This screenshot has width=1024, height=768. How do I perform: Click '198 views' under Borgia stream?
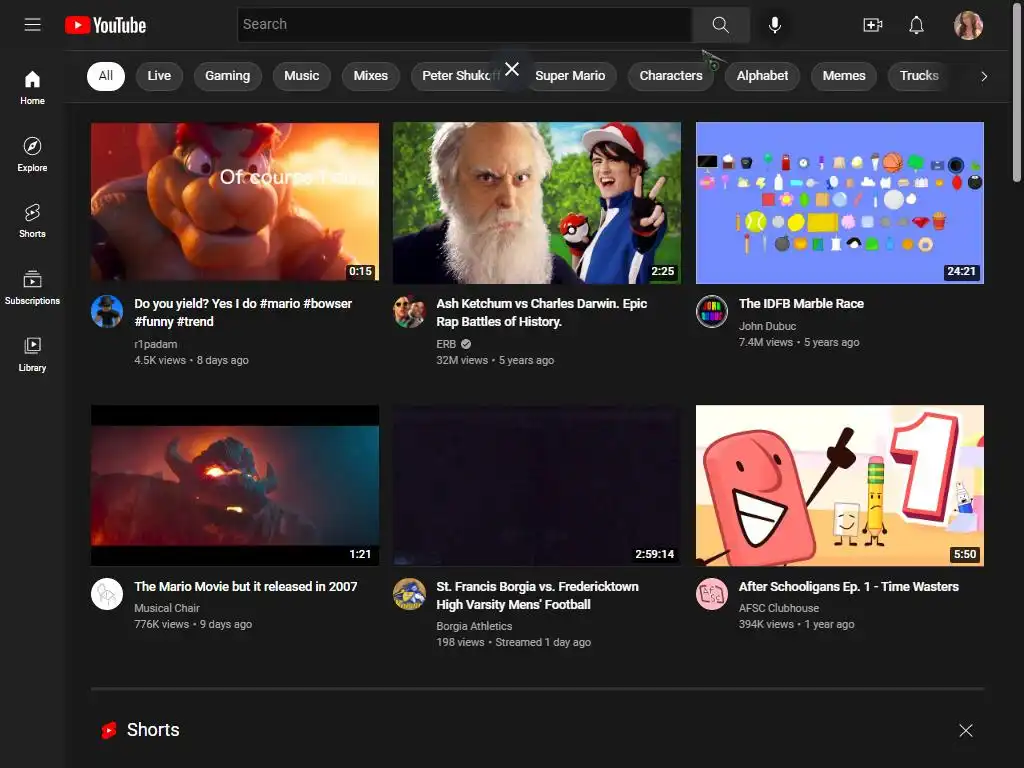460,643
